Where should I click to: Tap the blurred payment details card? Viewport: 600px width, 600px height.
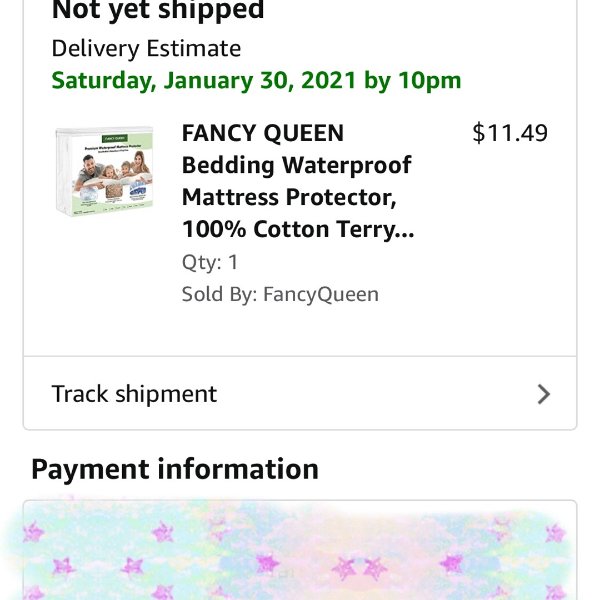300,550
